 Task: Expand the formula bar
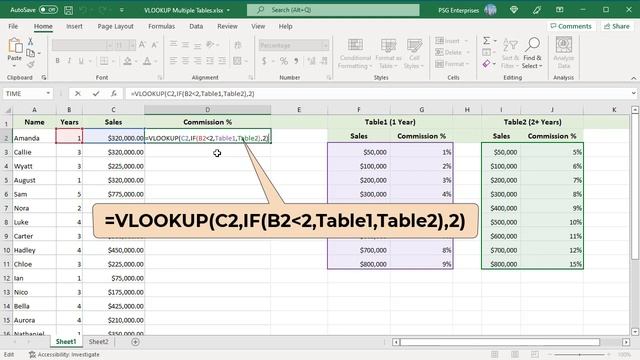pyautogui.click(x=633, y=93)
